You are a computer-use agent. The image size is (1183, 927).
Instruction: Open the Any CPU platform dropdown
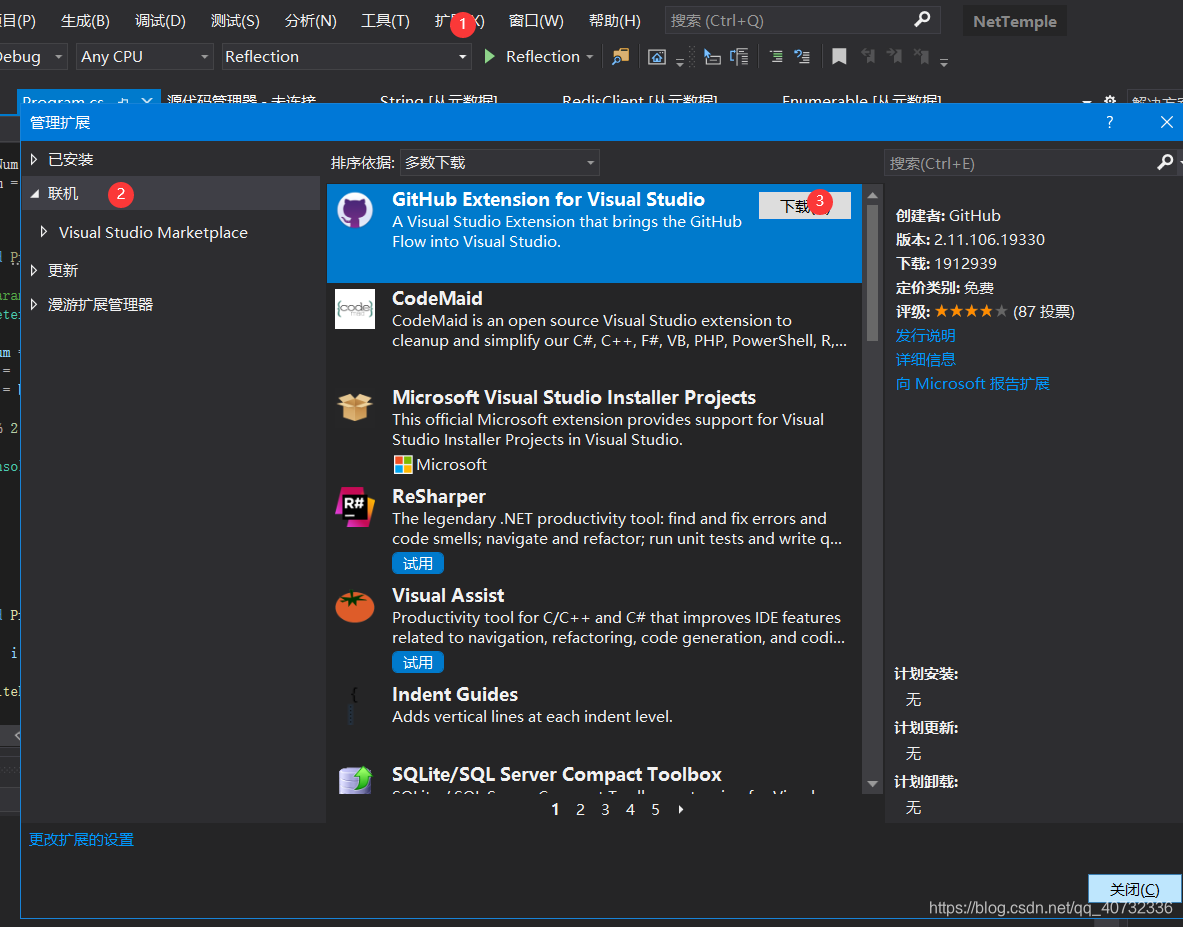[143, 57]
